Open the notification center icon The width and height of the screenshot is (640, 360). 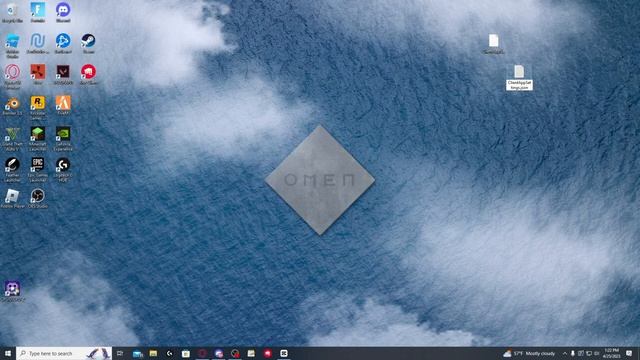[629, 353]
